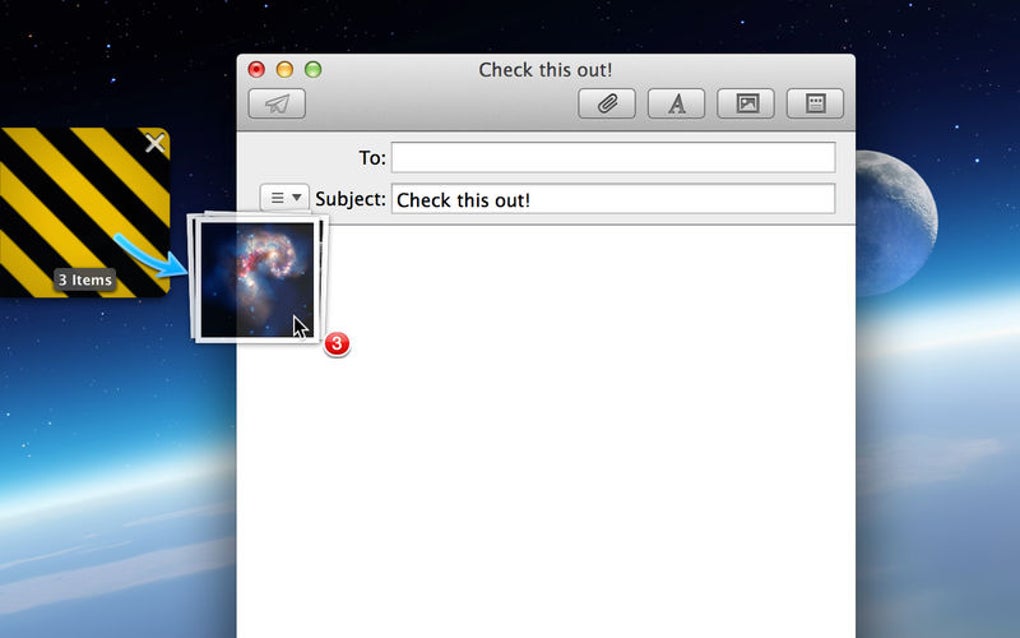Edit the subject "Check this out!"
The height and width of the screenshot is (638, 1020).
pos(613,200)
